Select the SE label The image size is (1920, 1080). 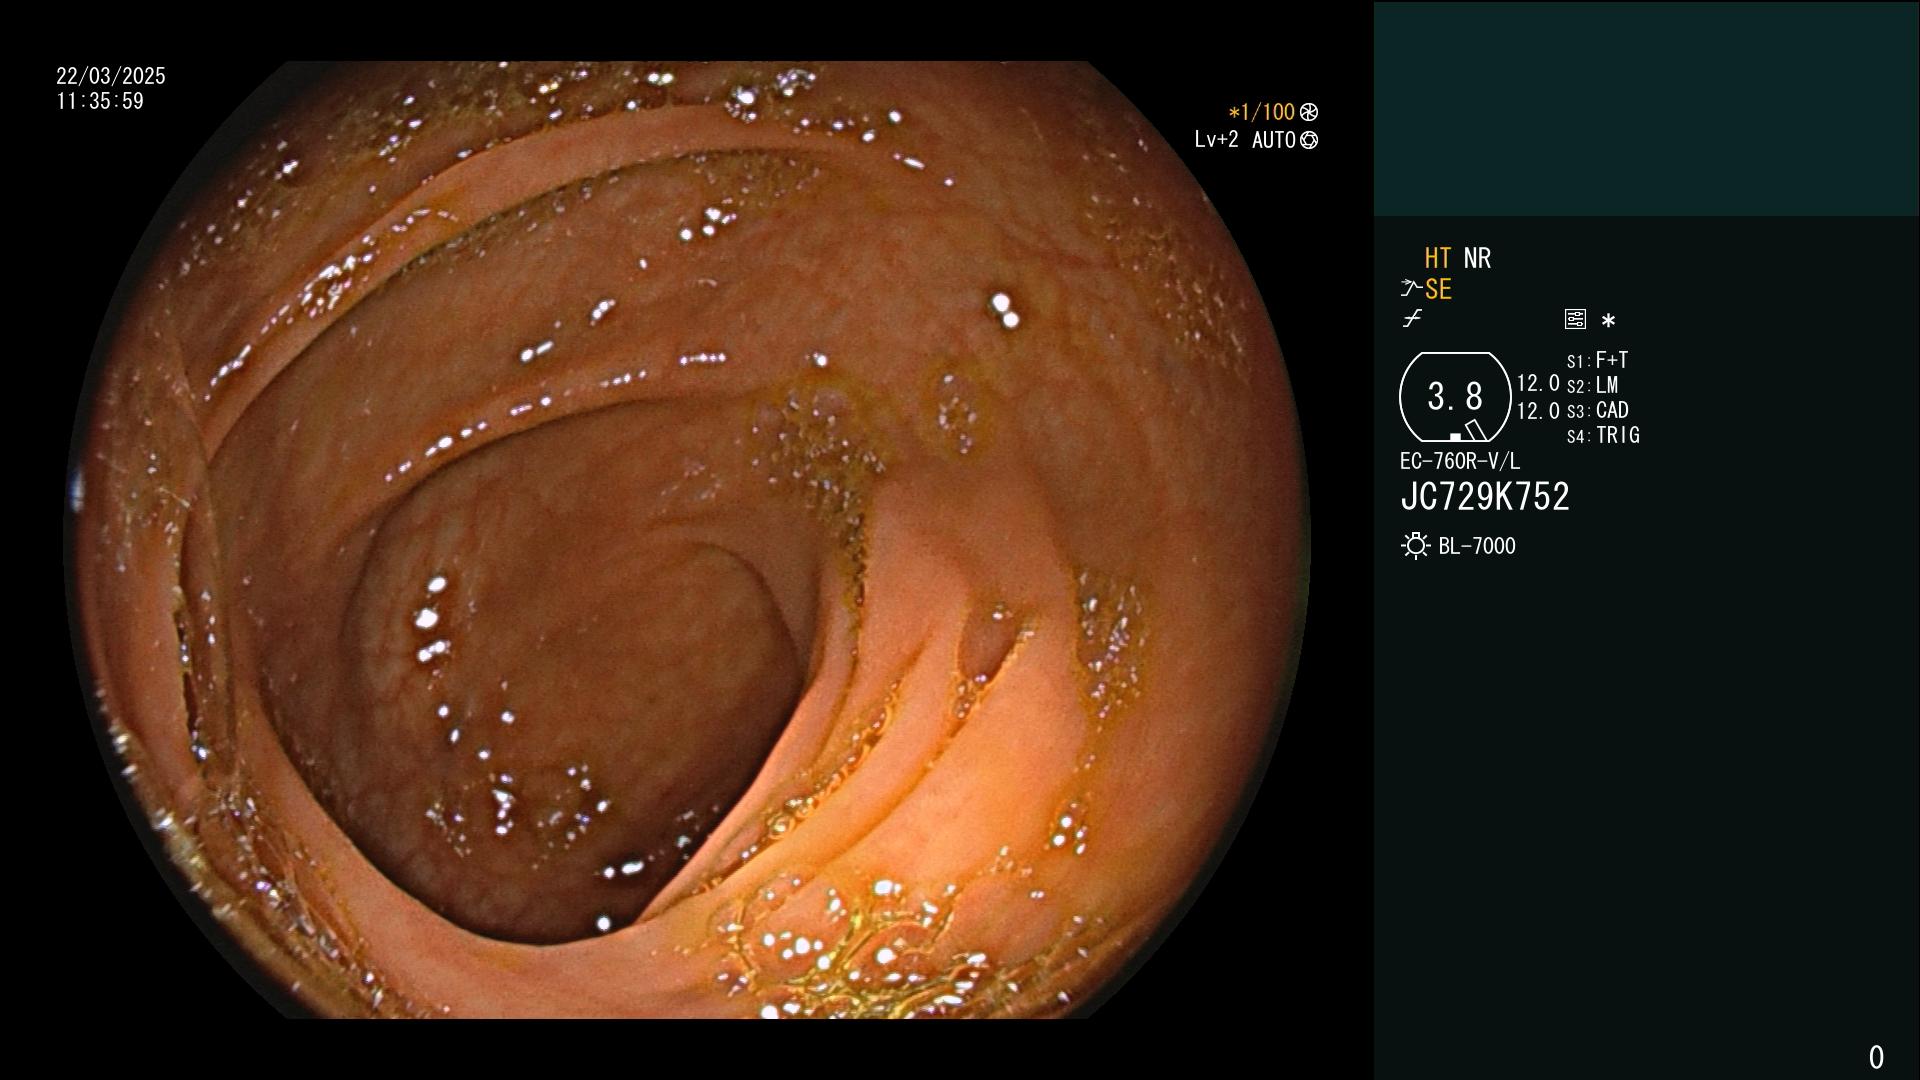[x=1438, y=289]
